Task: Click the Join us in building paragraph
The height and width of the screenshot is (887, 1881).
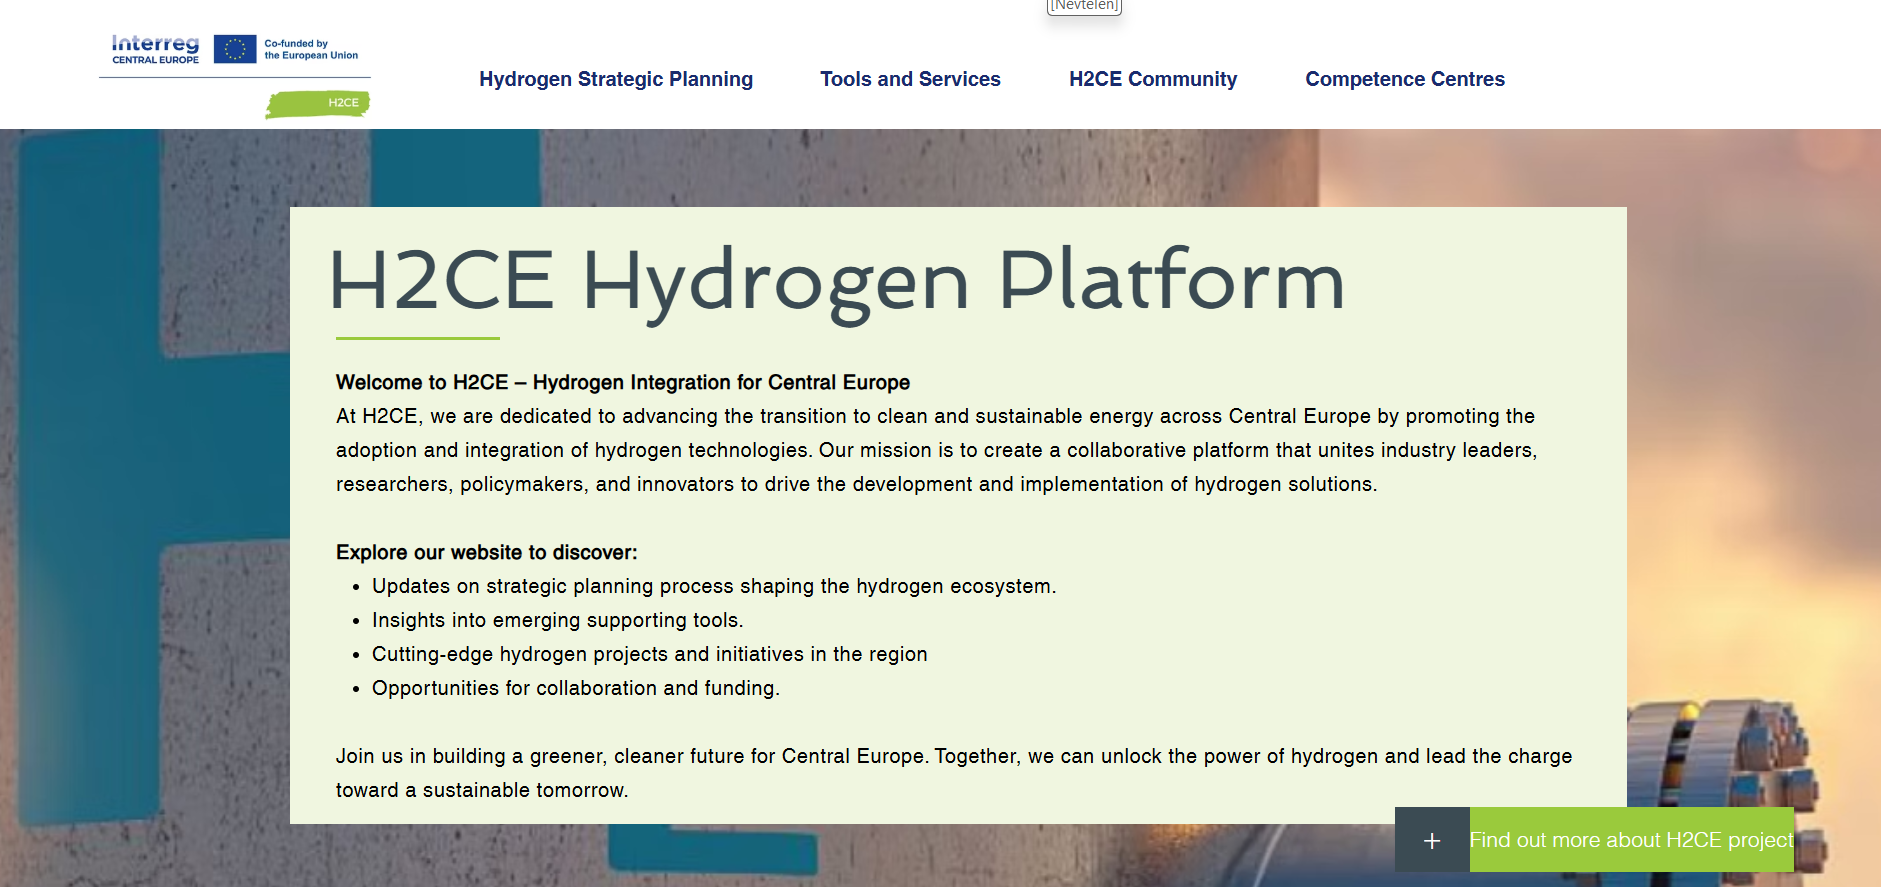Action: (953, 772)
